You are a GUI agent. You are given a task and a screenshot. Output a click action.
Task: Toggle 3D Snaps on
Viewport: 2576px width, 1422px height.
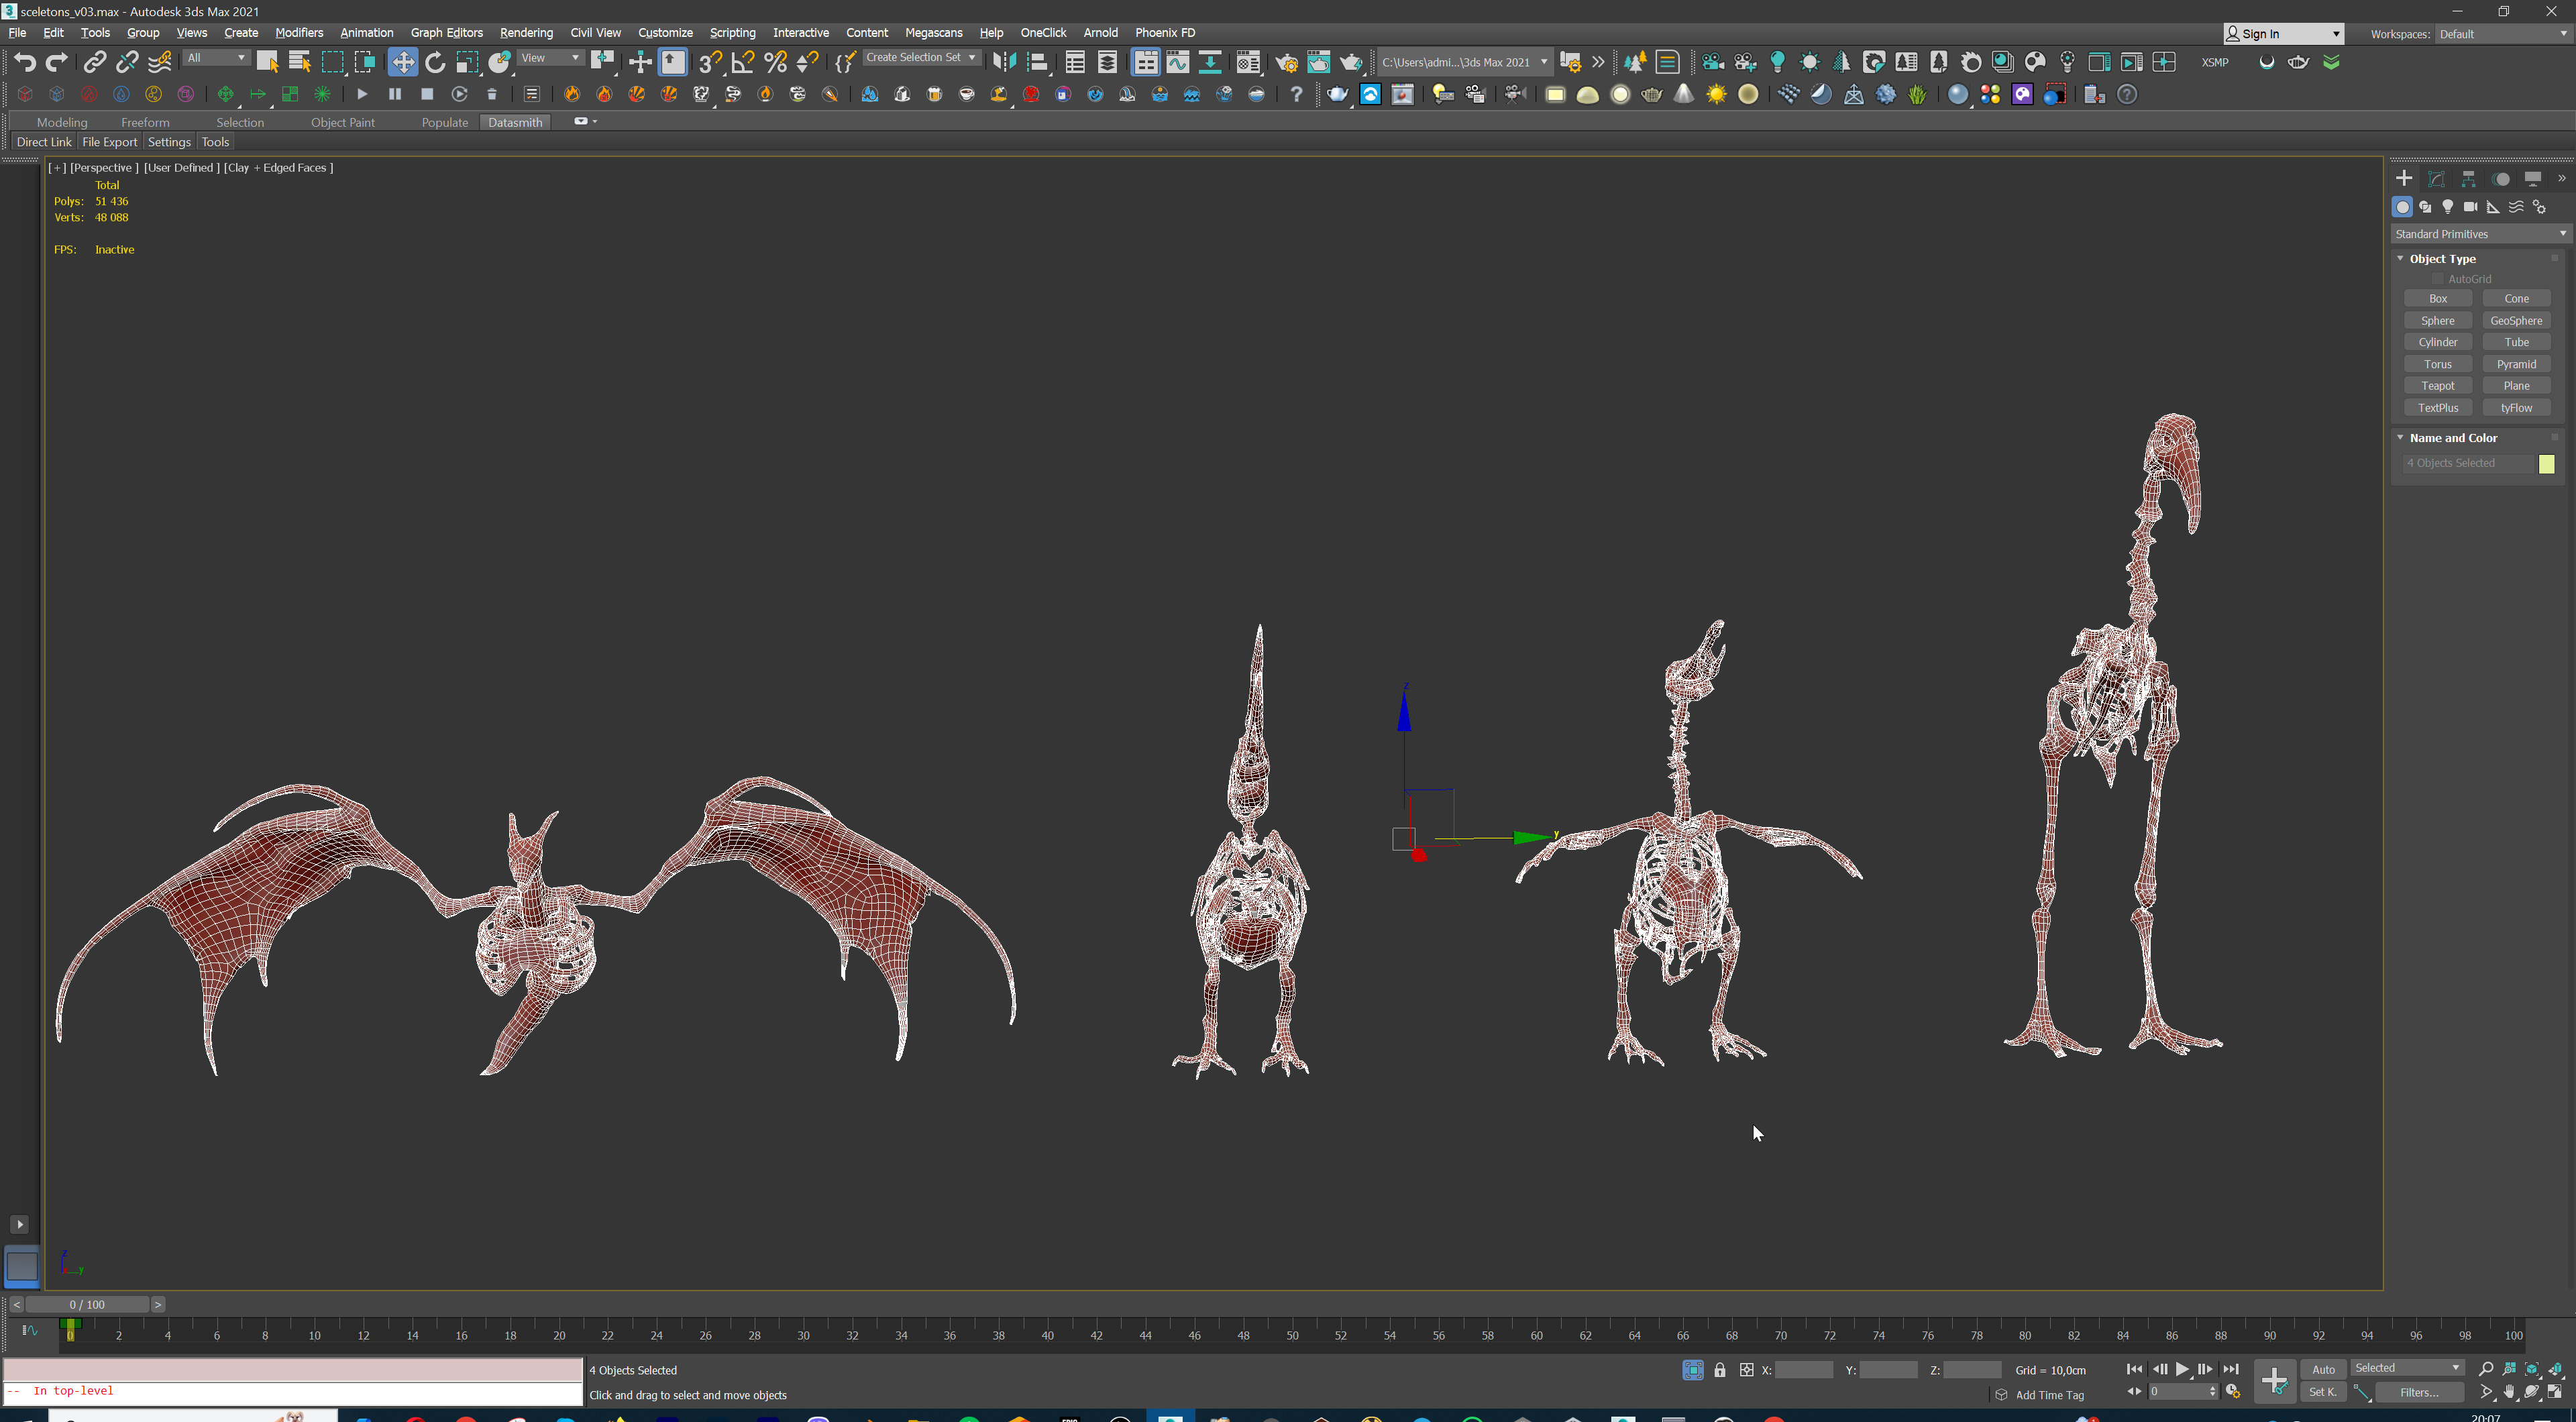click(710, 62)
